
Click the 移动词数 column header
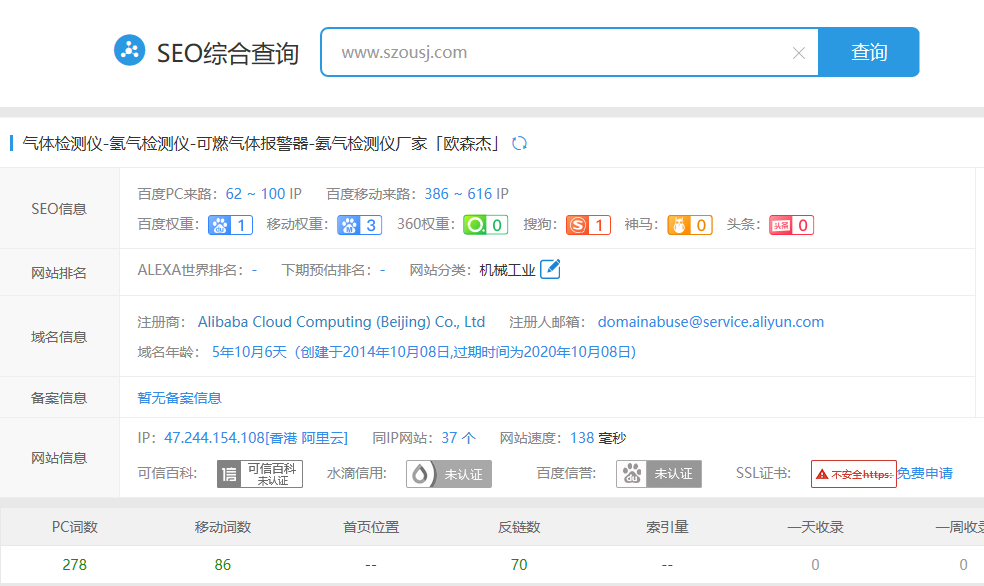(223, 527)
